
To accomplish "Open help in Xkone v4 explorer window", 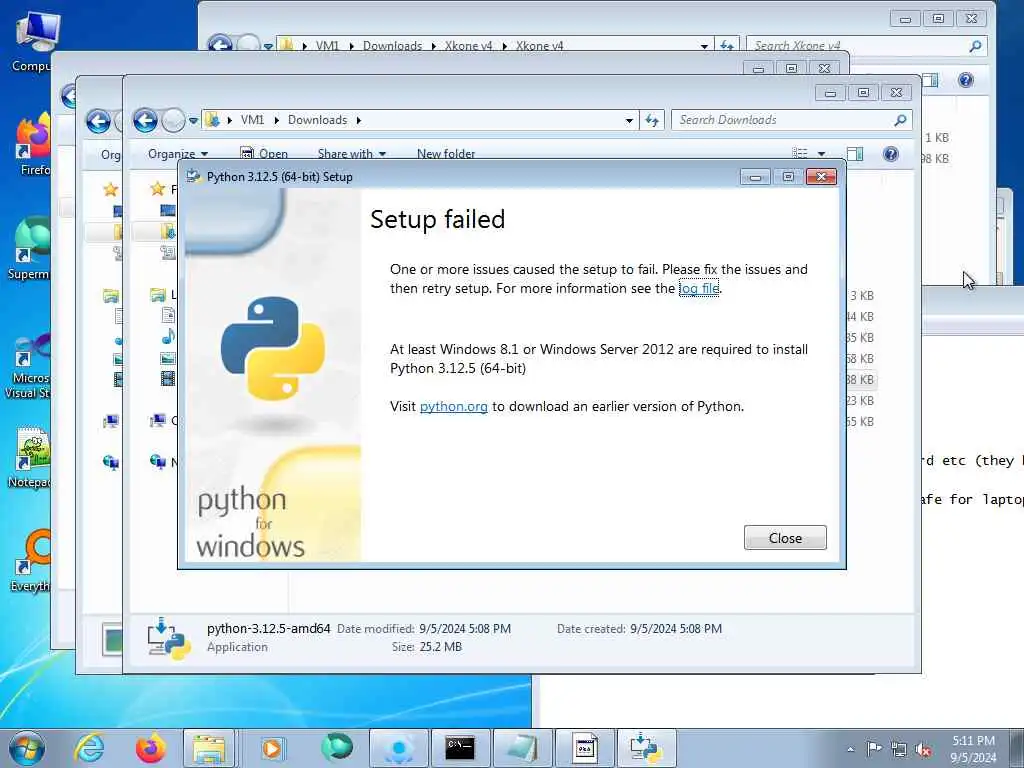I will 965,80.
